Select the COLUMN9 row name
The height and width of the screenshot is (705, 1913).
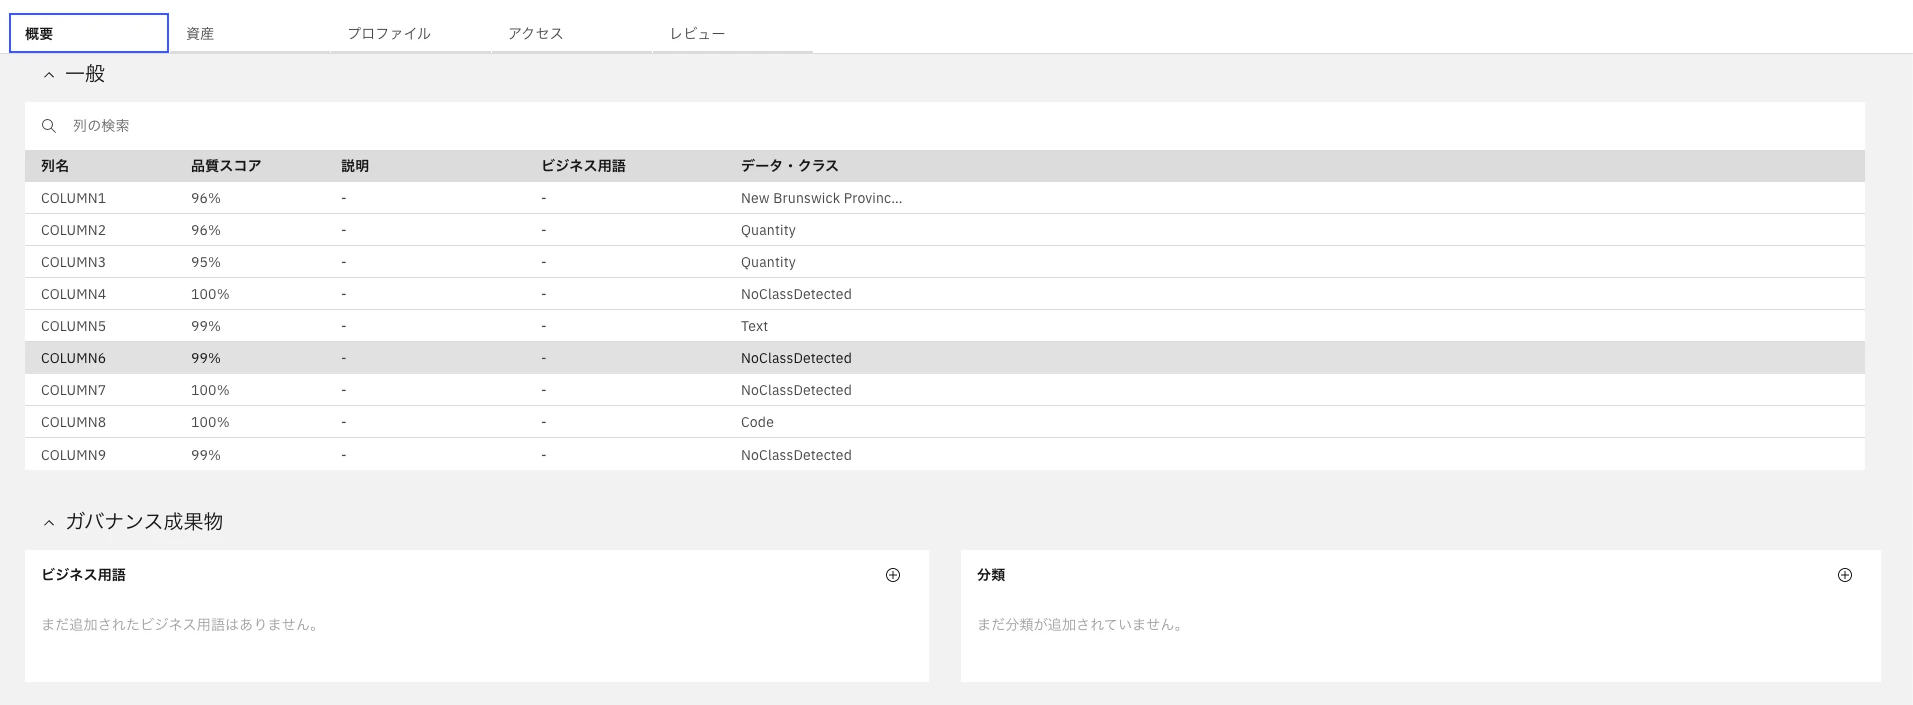coord(73,455)
